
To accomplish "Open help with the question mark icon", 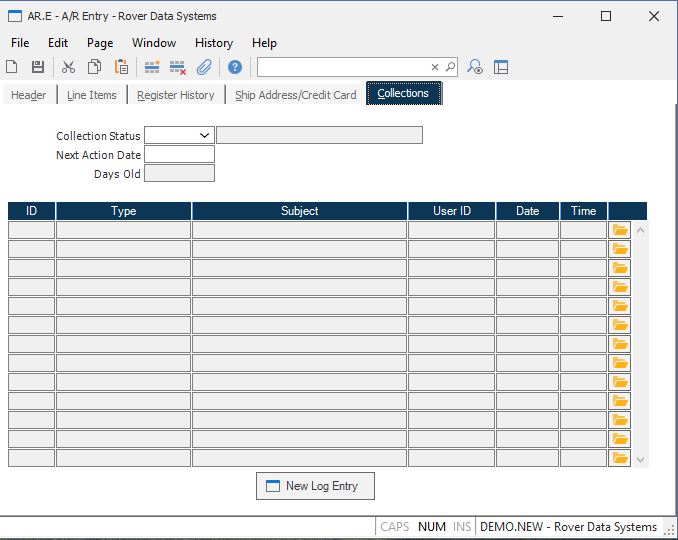I will (235, 67).
